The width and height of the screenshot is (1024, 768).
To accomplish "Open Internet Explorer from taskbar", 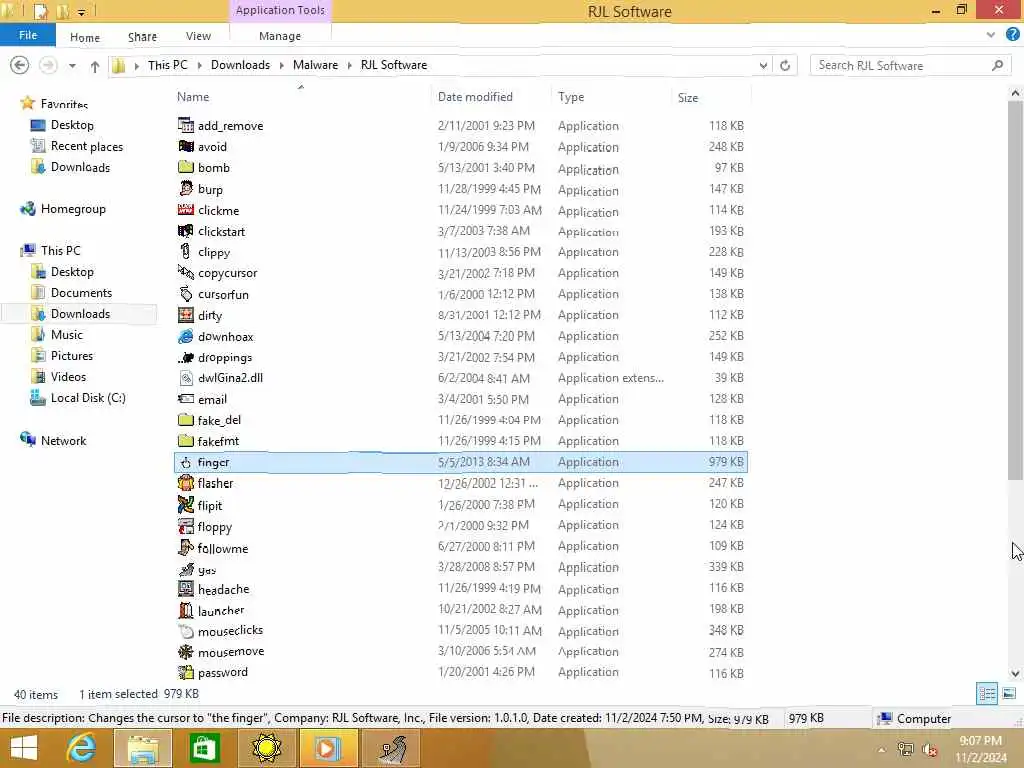I will (81, 748).
